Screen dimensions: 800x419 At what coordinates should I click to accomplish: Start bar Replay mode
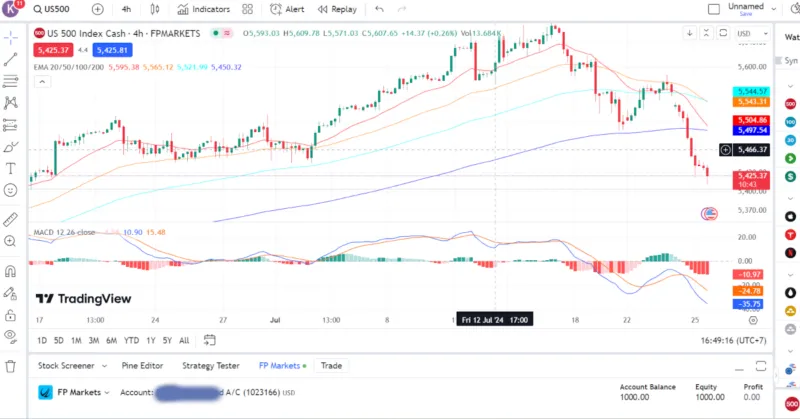[x=337, y=9]
